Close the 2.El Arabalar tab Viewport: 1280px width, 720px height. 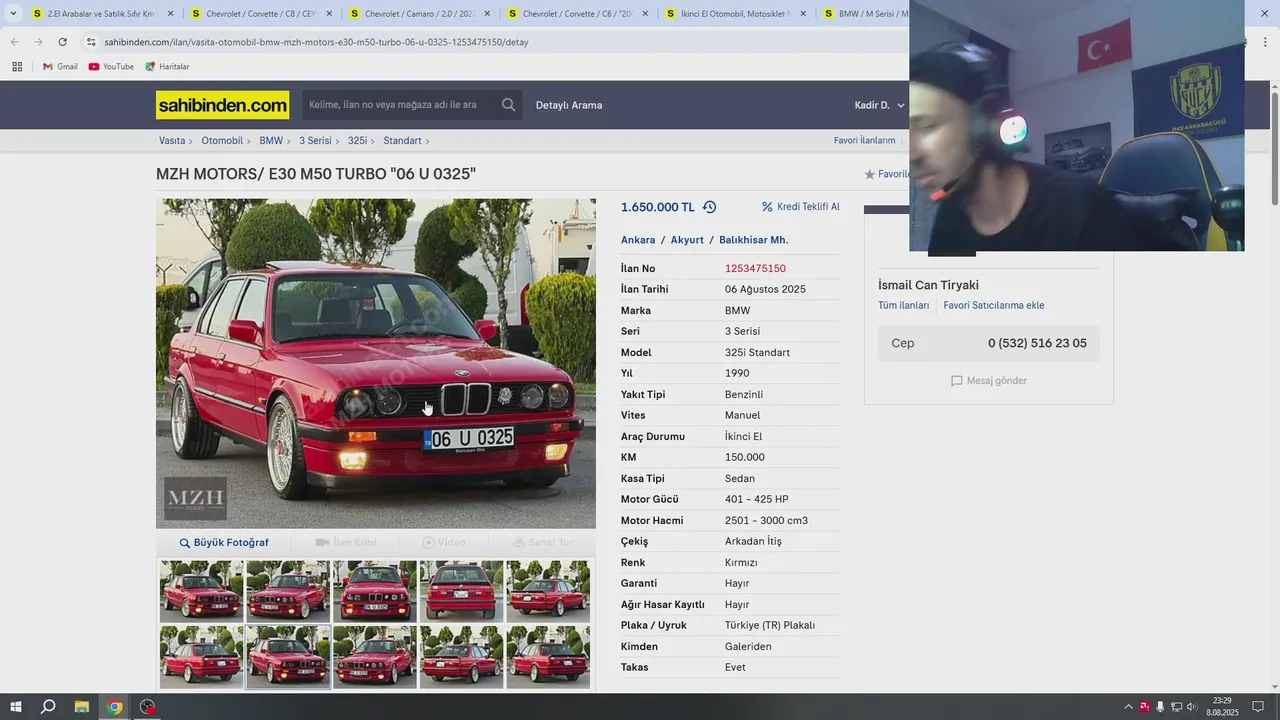[x=170, y=14]
